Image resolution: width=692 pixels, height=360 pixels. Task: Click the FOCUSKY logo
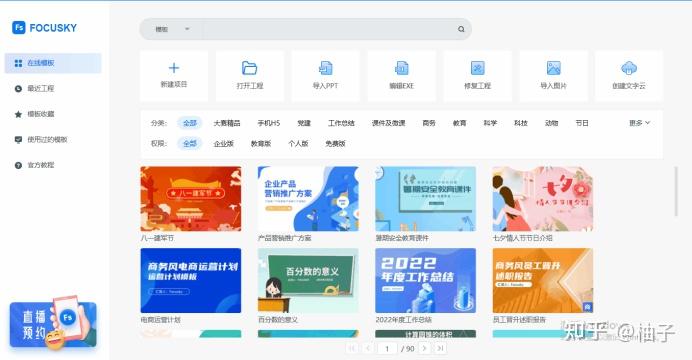[x=44, y=28]
